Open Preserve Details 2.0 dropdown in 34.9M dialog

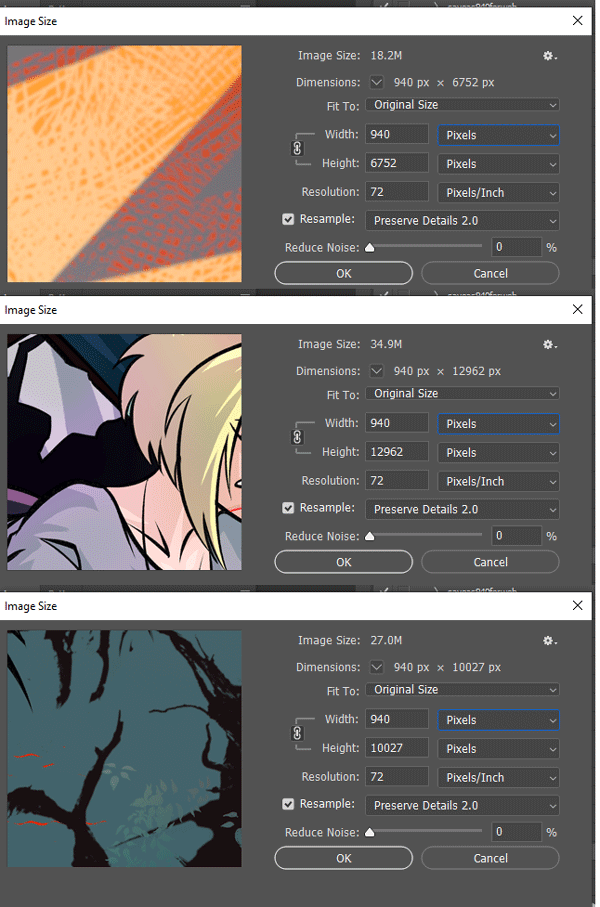[x=462, y=510]
